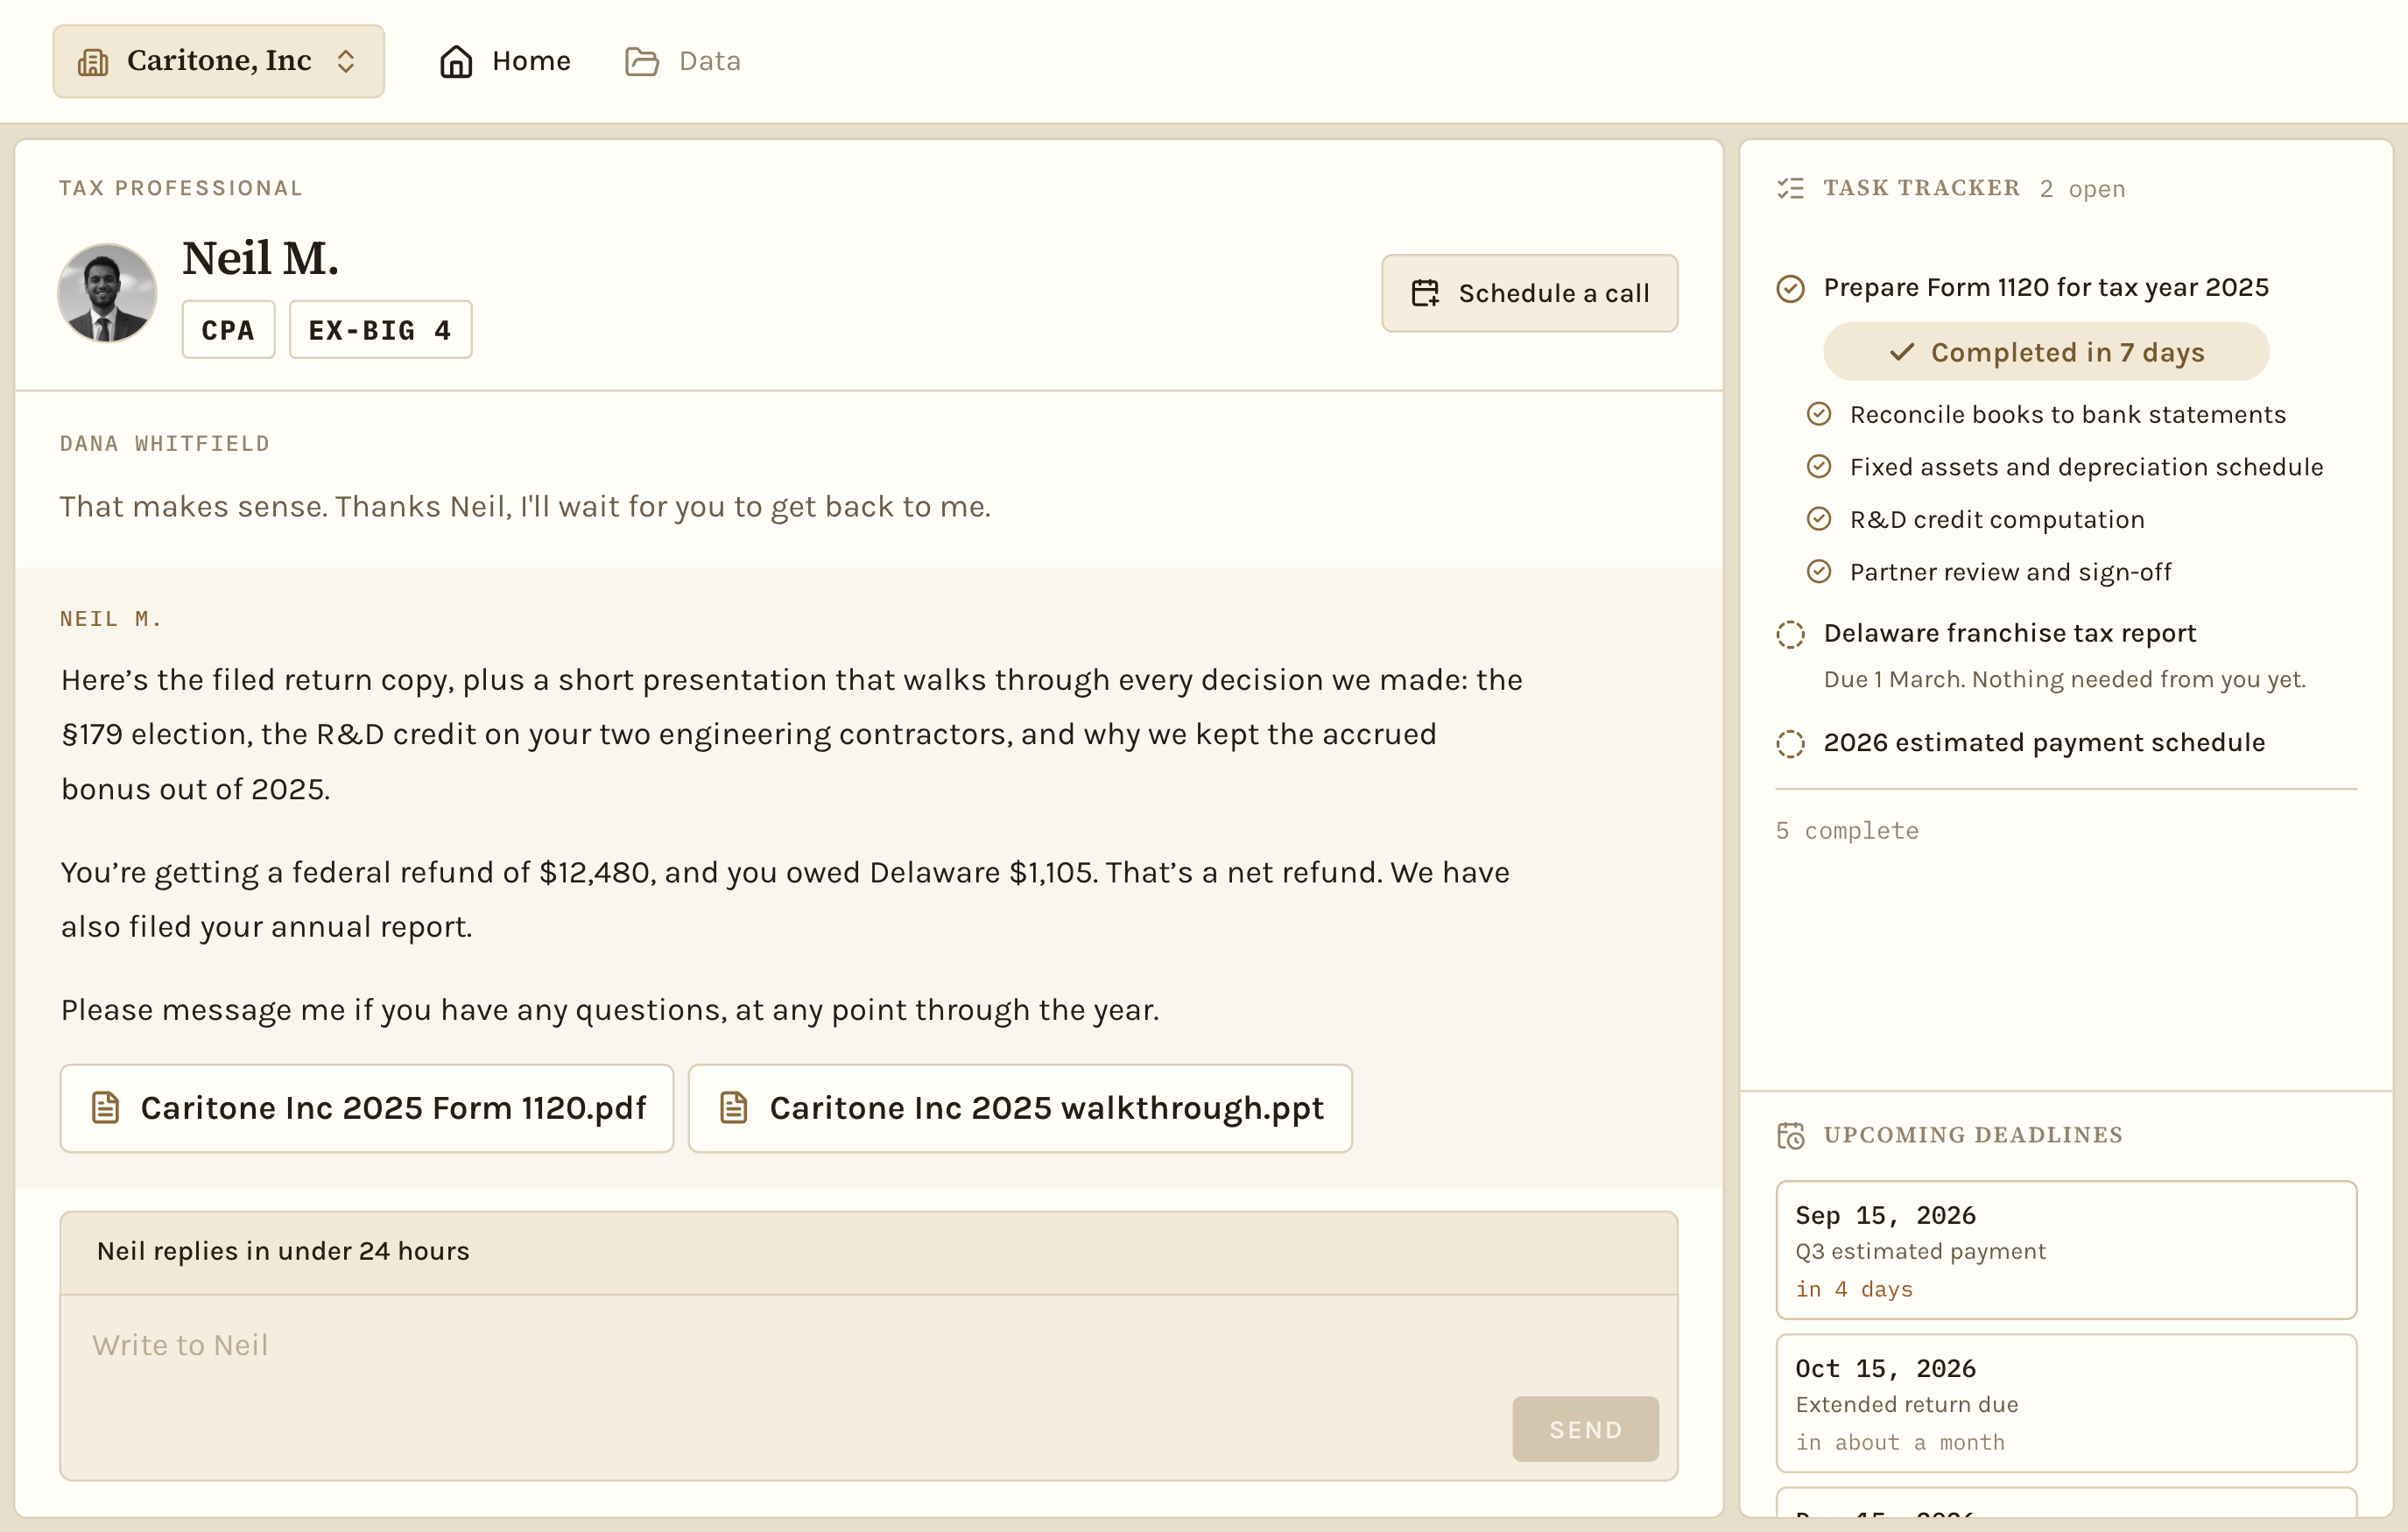Click the file icon on walkthrough.ppt
Viewport: 2408px width, 1532px height.
click(x=734, y=1108)
